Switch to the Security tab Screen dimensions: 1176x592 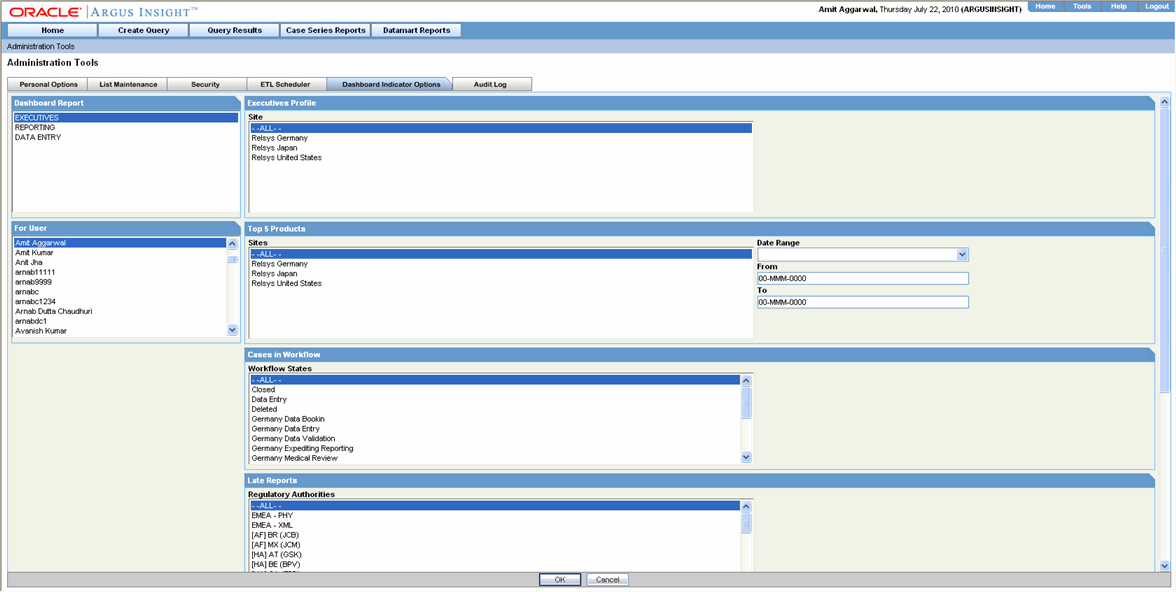[x=206, y=84]
